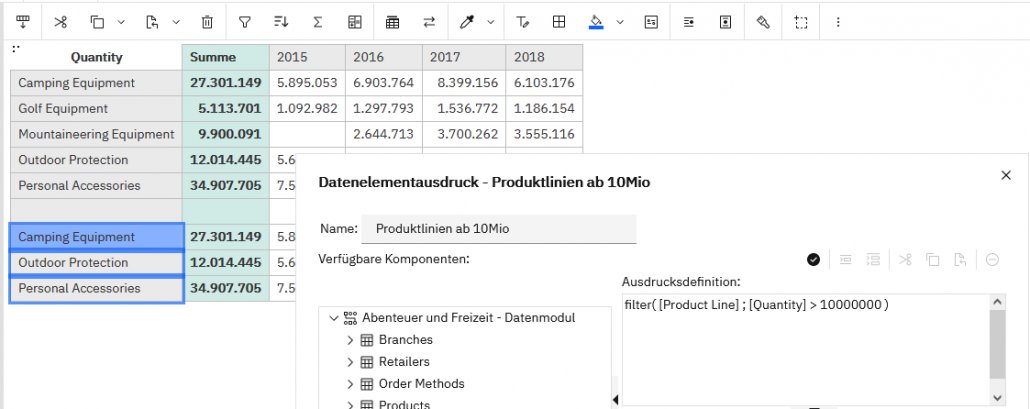
Task: Select the Golf Equipment row header
Action: (x=97, y=108)
